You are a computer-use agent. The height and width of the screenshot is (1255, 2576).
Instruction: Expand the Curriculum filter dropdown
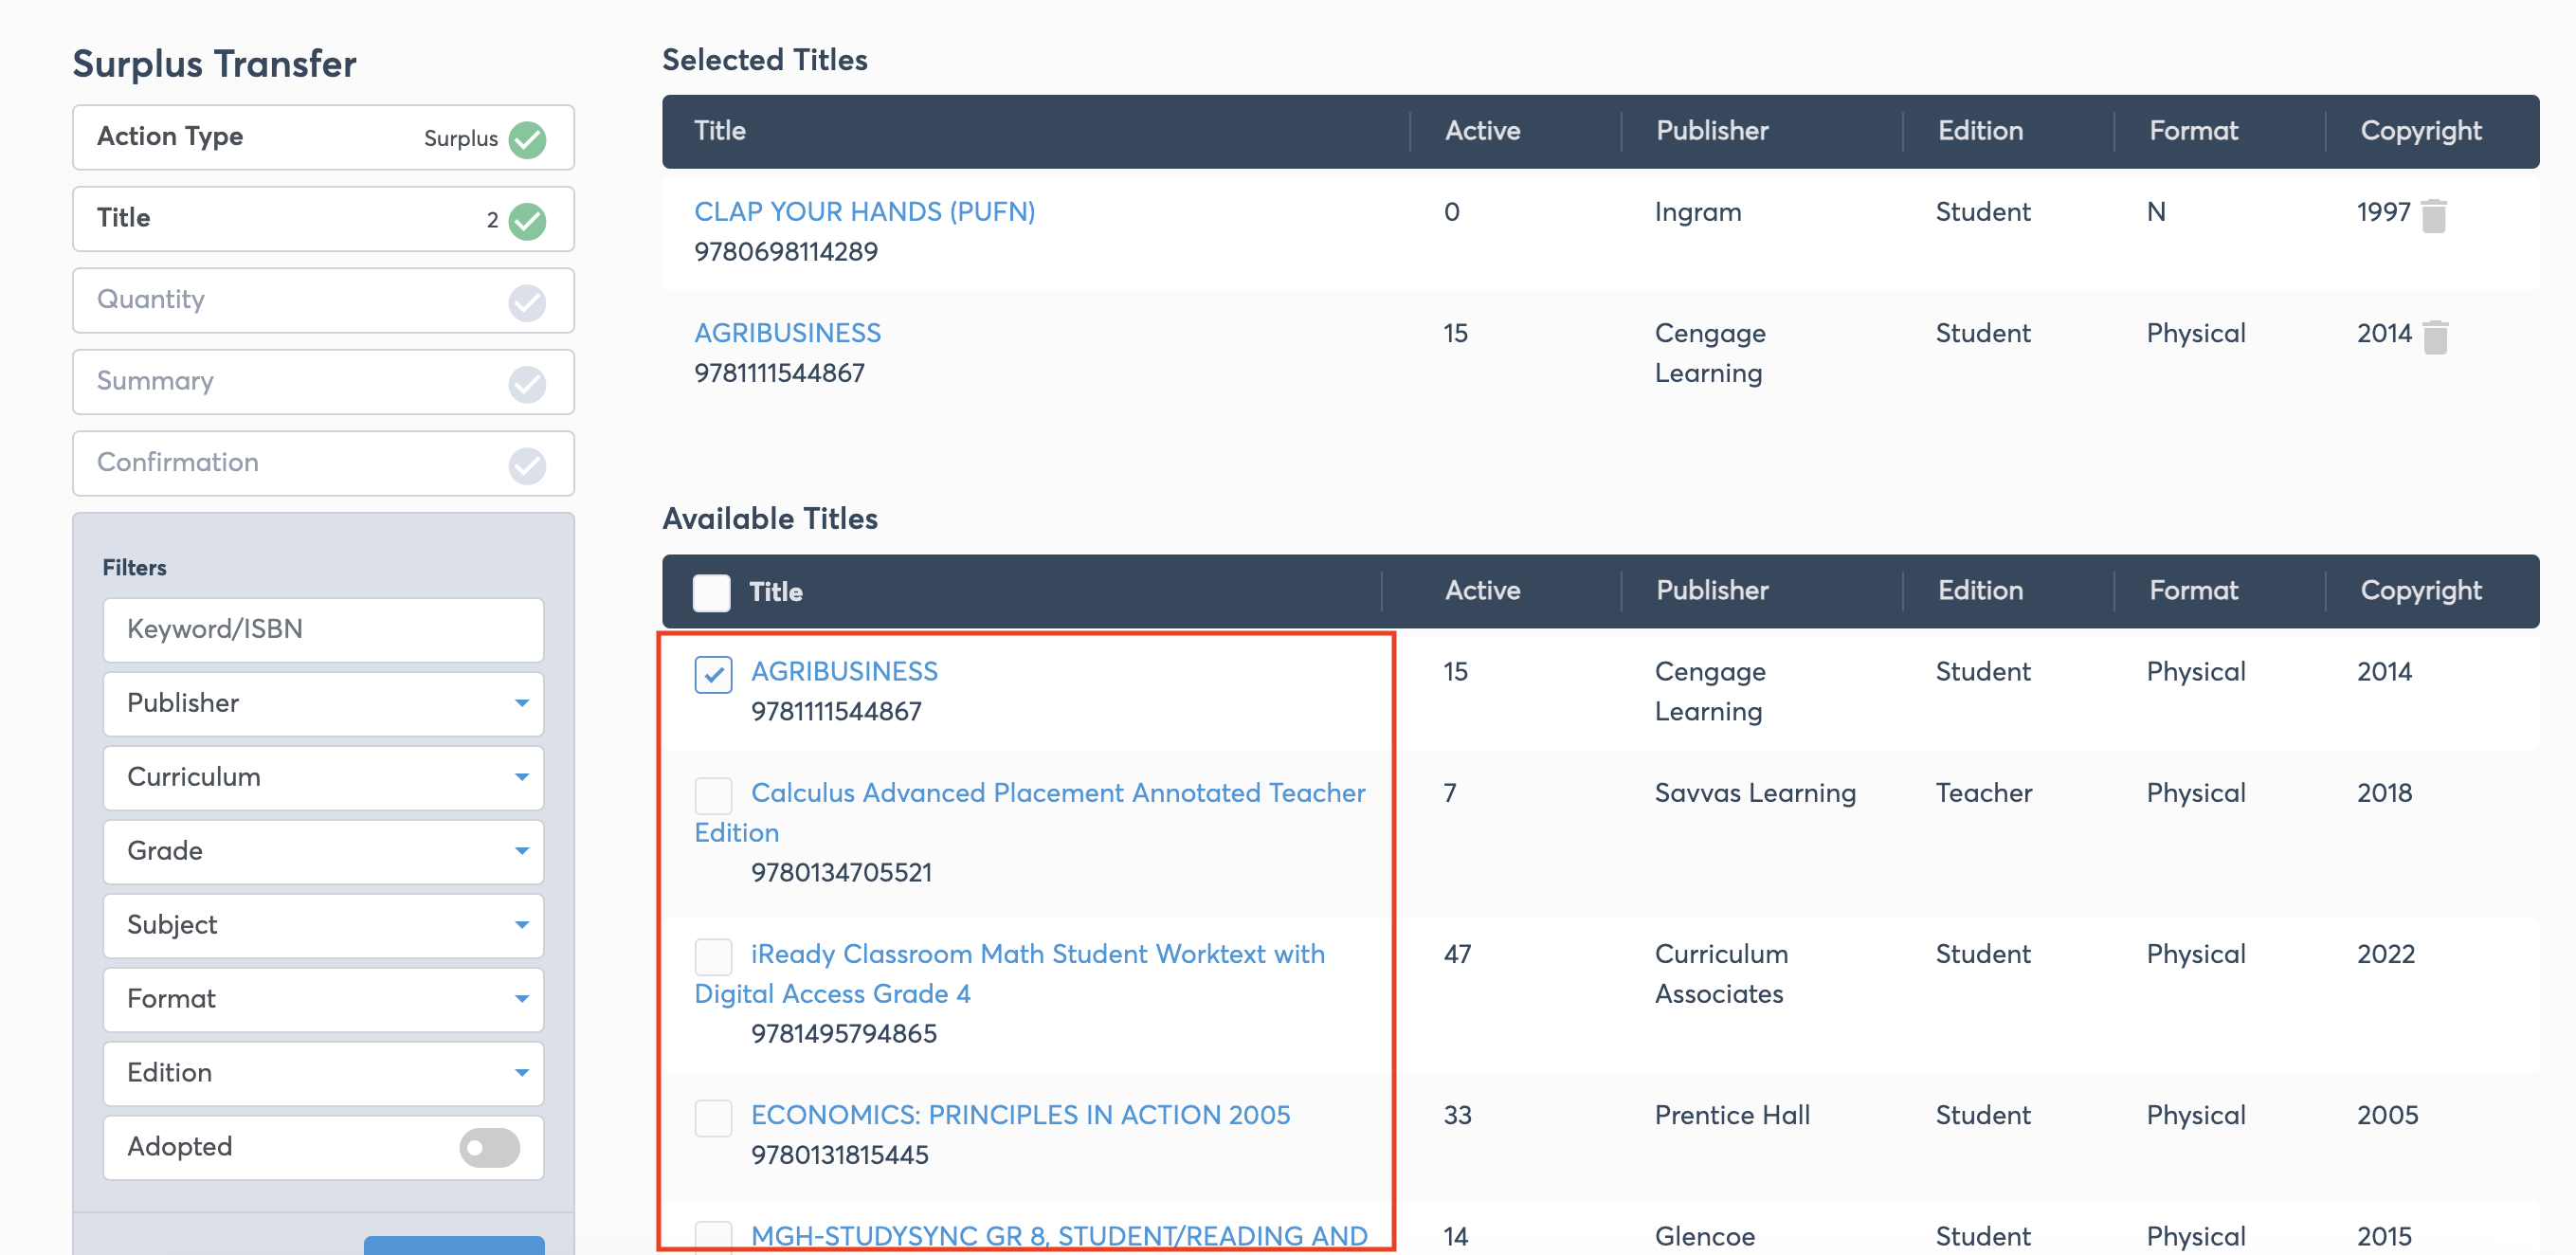pyautogui.click(x=323, y=777)
